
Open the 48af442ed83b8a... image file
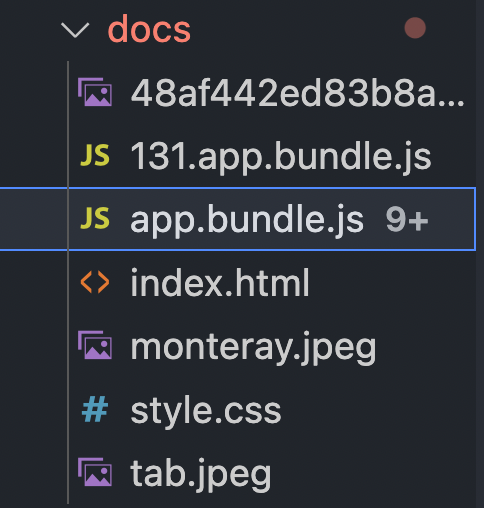[297, 93]
